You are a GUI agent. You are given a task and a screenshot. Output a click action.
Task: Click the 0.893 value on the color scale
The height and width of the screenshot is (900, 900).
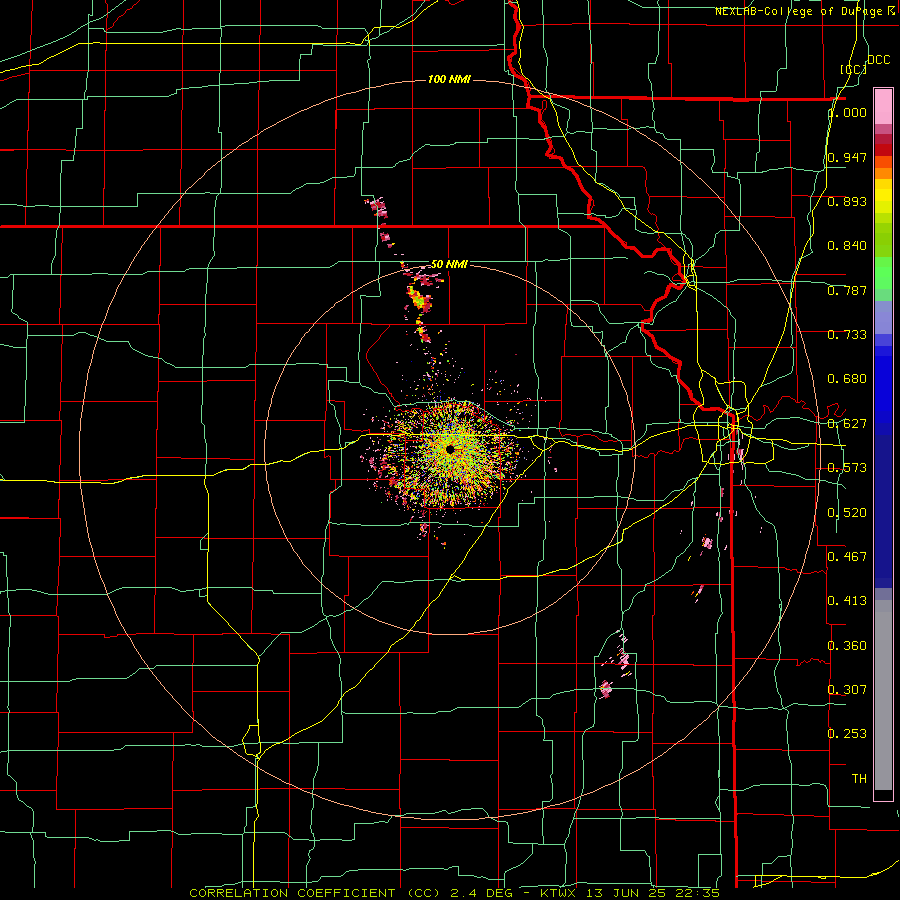pos(847,201)
